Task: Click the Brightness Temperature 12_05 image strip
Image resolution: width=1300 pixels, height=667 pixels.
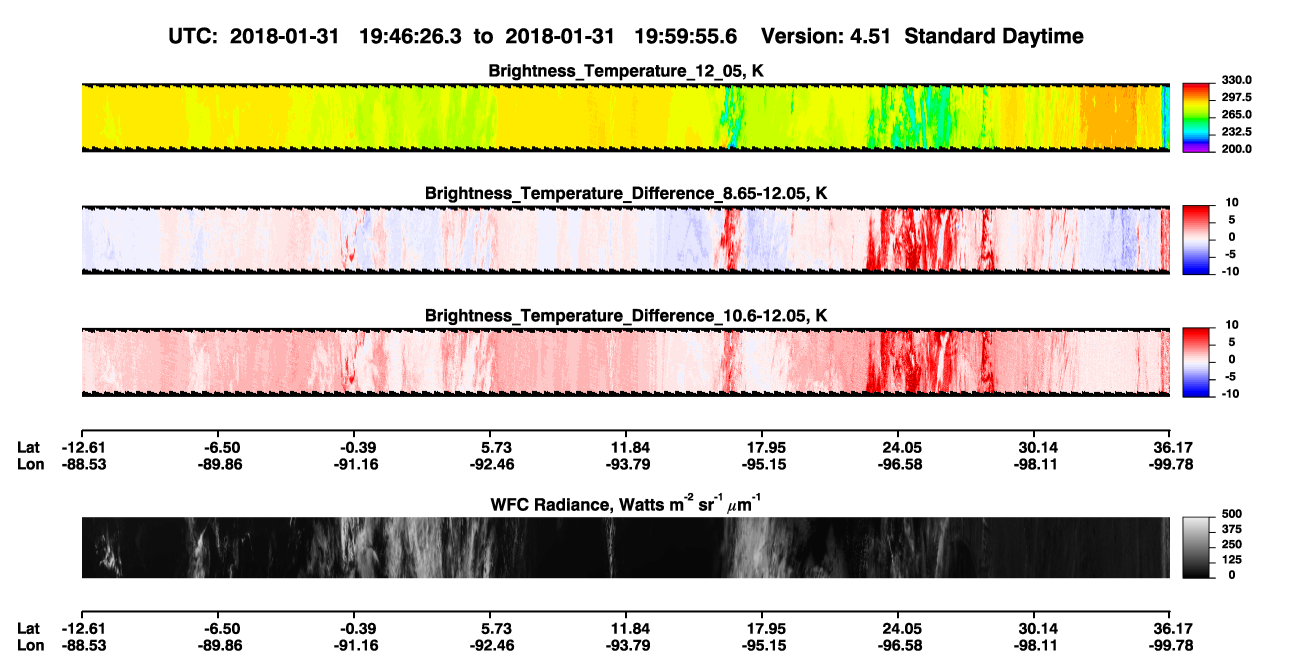Action: 625,117
